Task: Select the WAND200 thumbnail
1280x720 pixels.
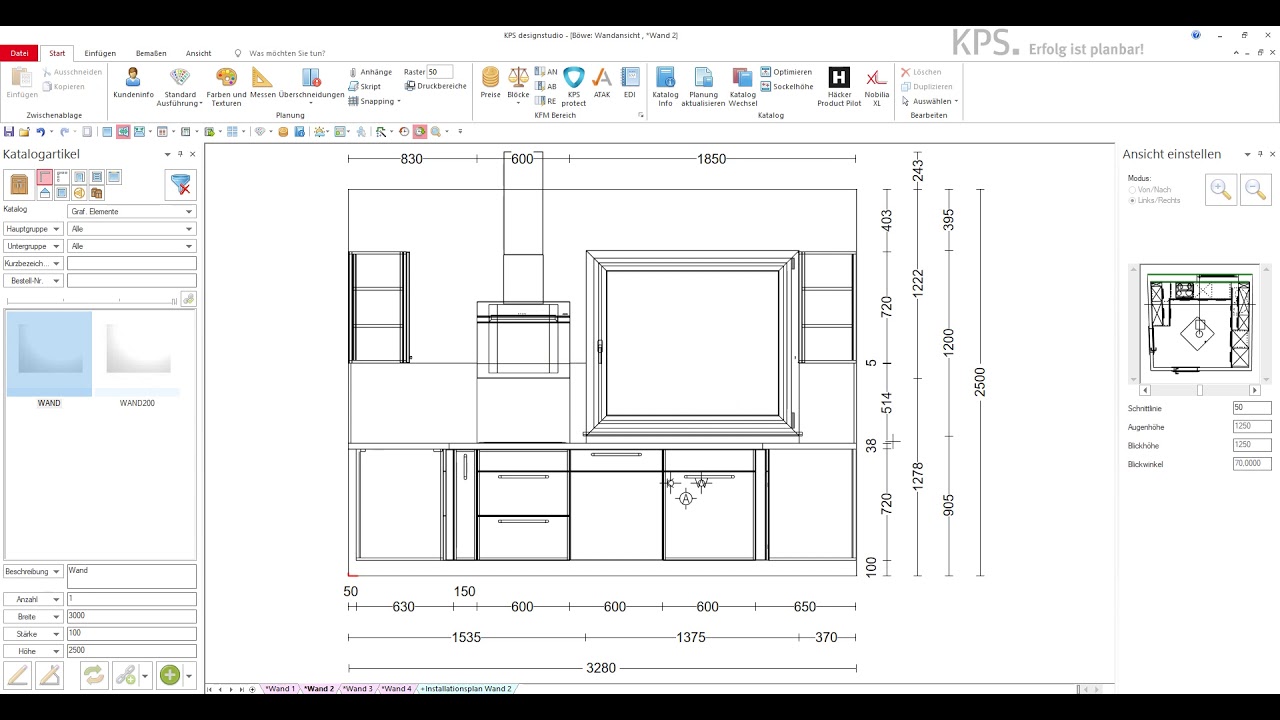Action: click(137, 360)
